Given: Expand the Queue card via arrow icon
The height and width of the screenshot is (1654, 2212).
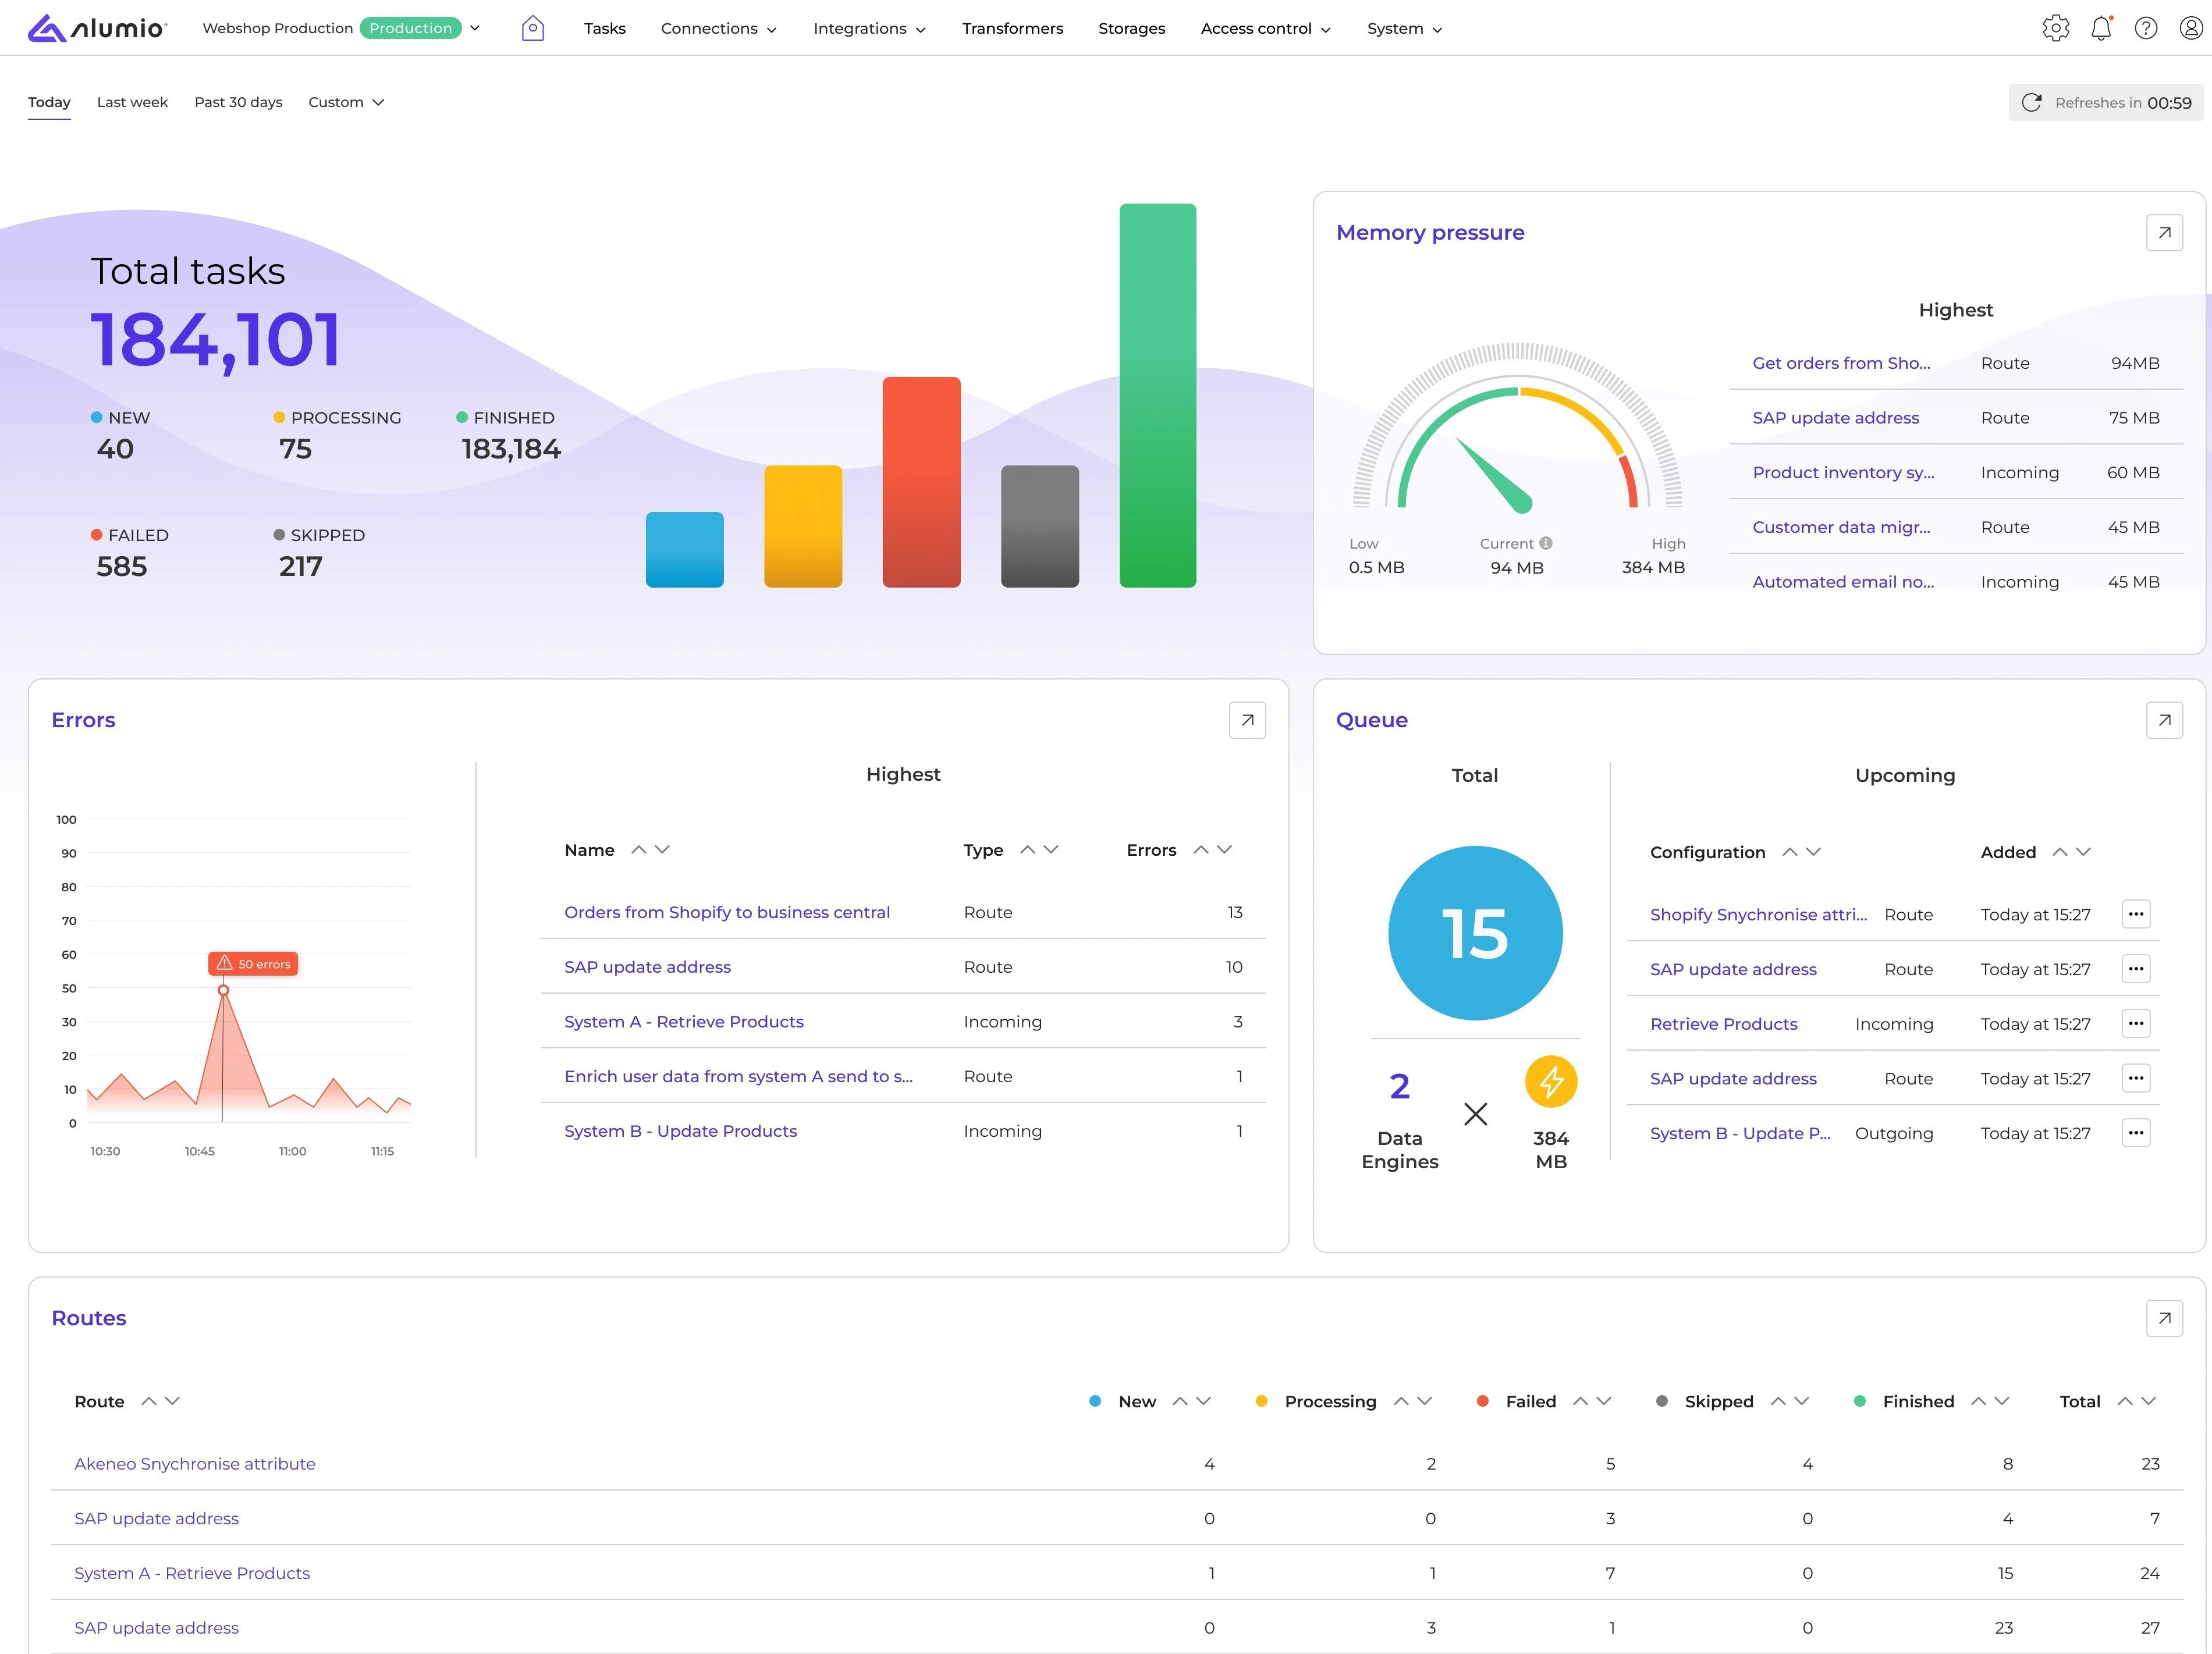Looking at the screenshot, I should coord(2164,720).
